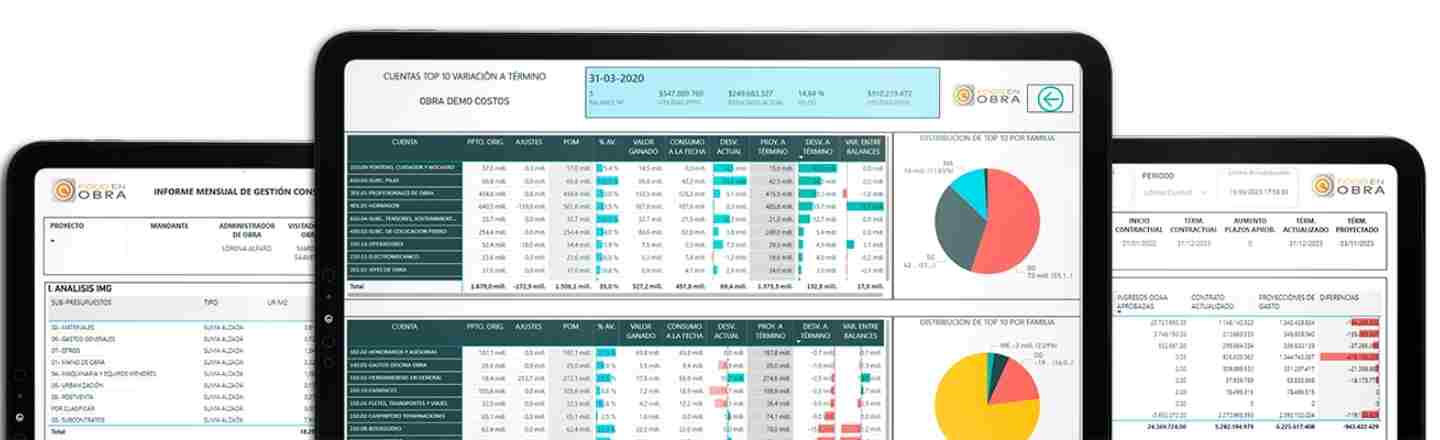Sort upper table by AJUSTES header
Screen dimensions: 1440x440
click(528, 143)
